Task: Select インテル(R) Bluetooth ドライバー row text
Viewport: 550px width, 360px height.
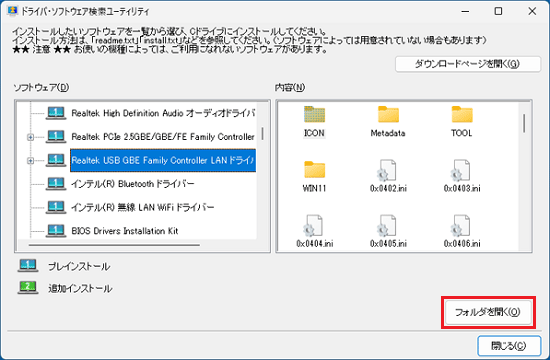Action: 133,184
